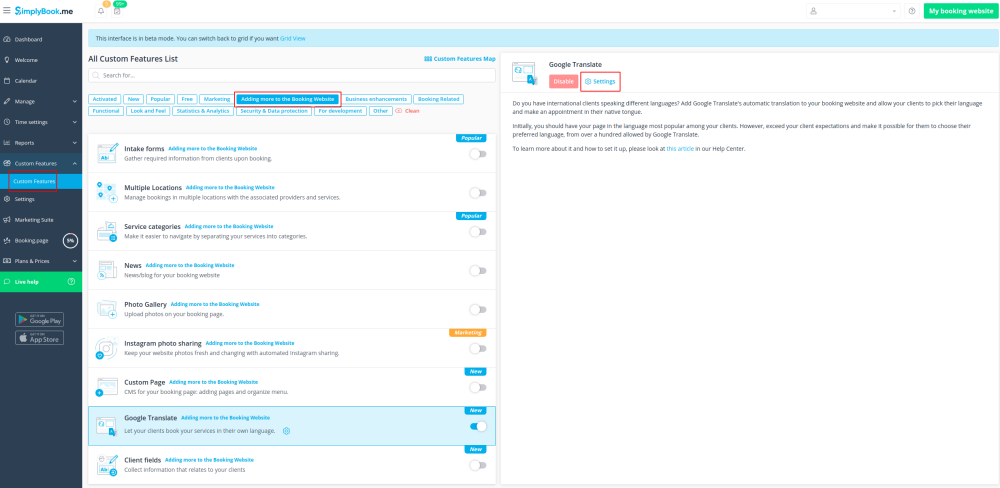The image size is (1000, 488).
Task: Open the notifications bell icon
Action: pyautogui.click(x=102, y=11)
